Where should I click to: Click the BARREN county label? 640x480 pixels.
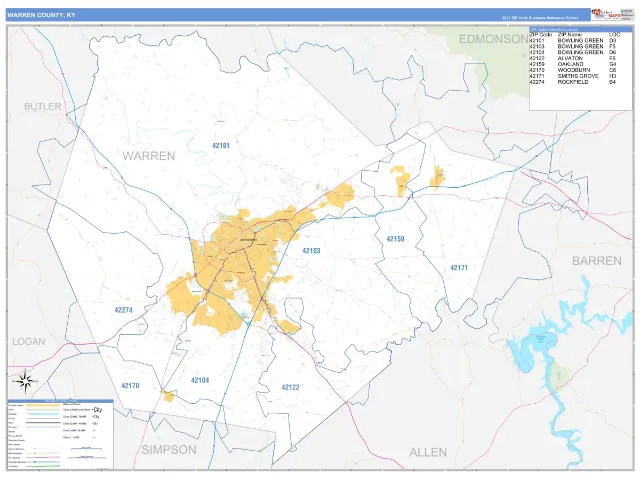[597, 261]
